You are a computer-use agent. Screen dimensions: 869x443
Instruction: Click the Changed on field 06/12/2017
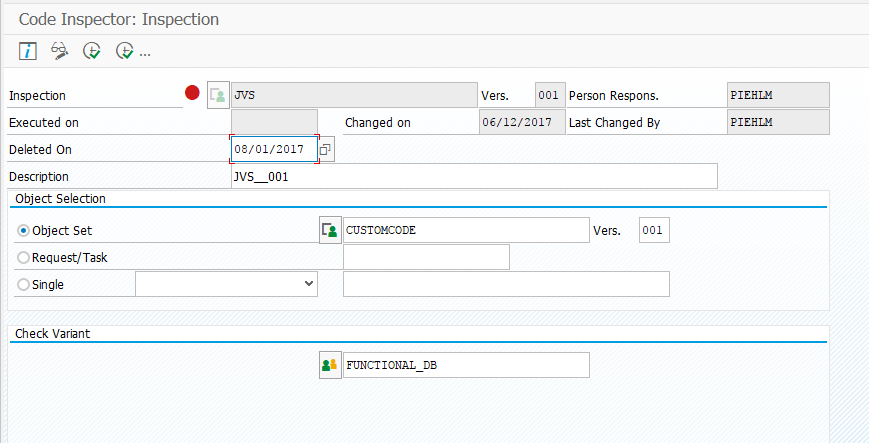click(x=522, y=122)
